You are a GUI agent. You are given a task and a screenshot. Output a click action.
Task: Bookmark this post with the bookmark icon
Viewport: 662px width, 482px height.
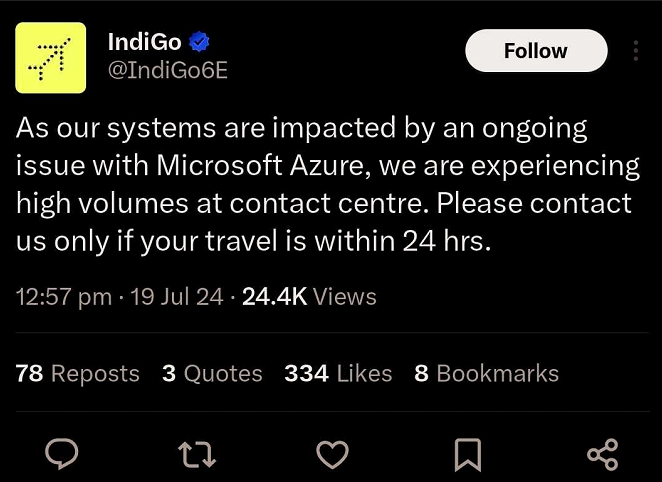pos(467,455)
